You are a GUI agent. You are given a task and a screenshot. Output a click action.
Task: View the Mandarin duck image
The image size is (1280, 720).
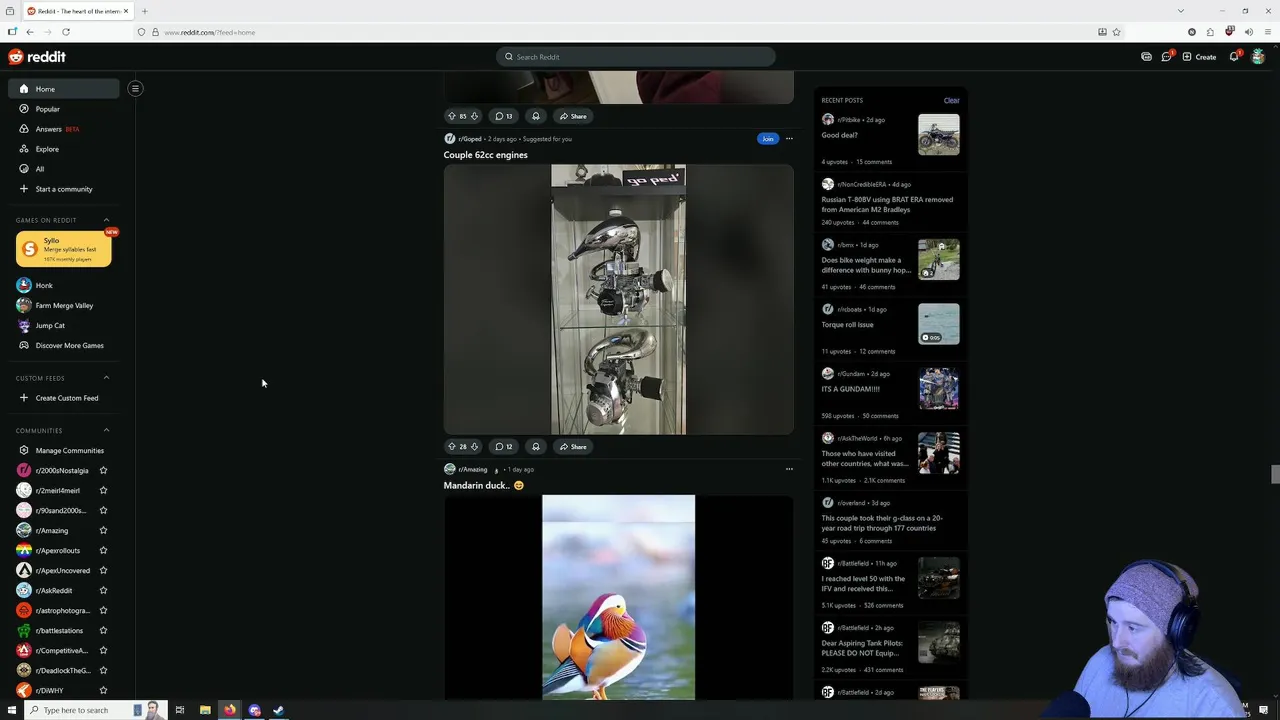tap(618, 597)
